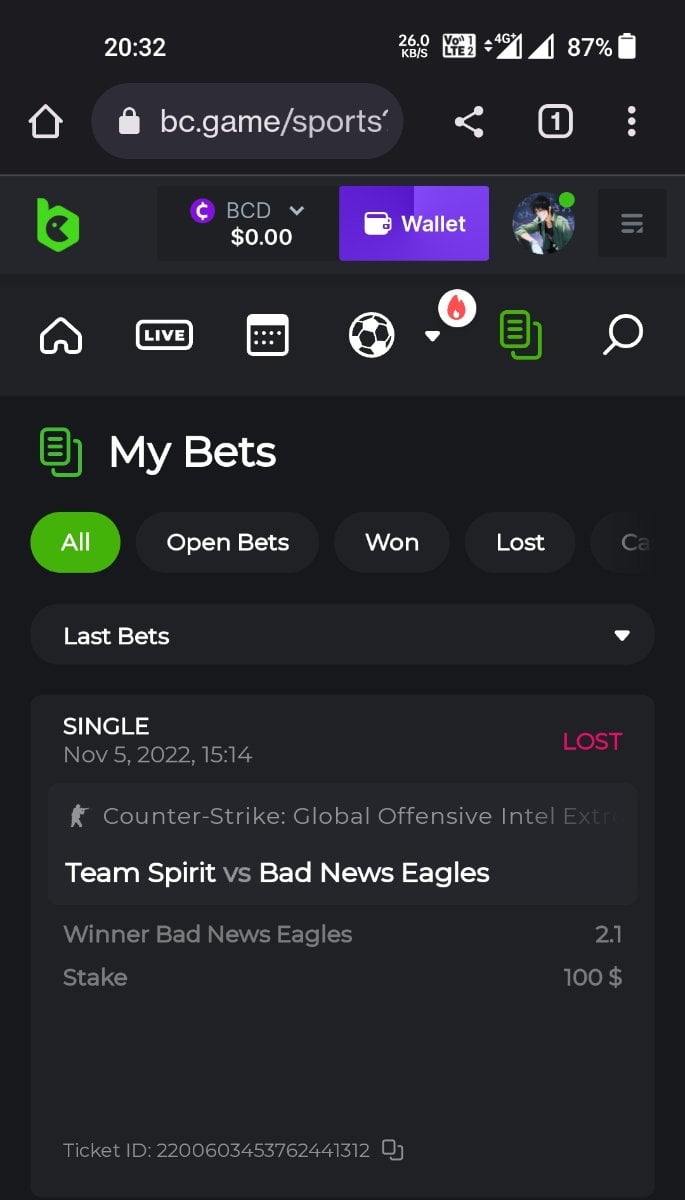The image size is (685, 1200).
Task: Tap the bc.game address bar
Action: (247, 122)
